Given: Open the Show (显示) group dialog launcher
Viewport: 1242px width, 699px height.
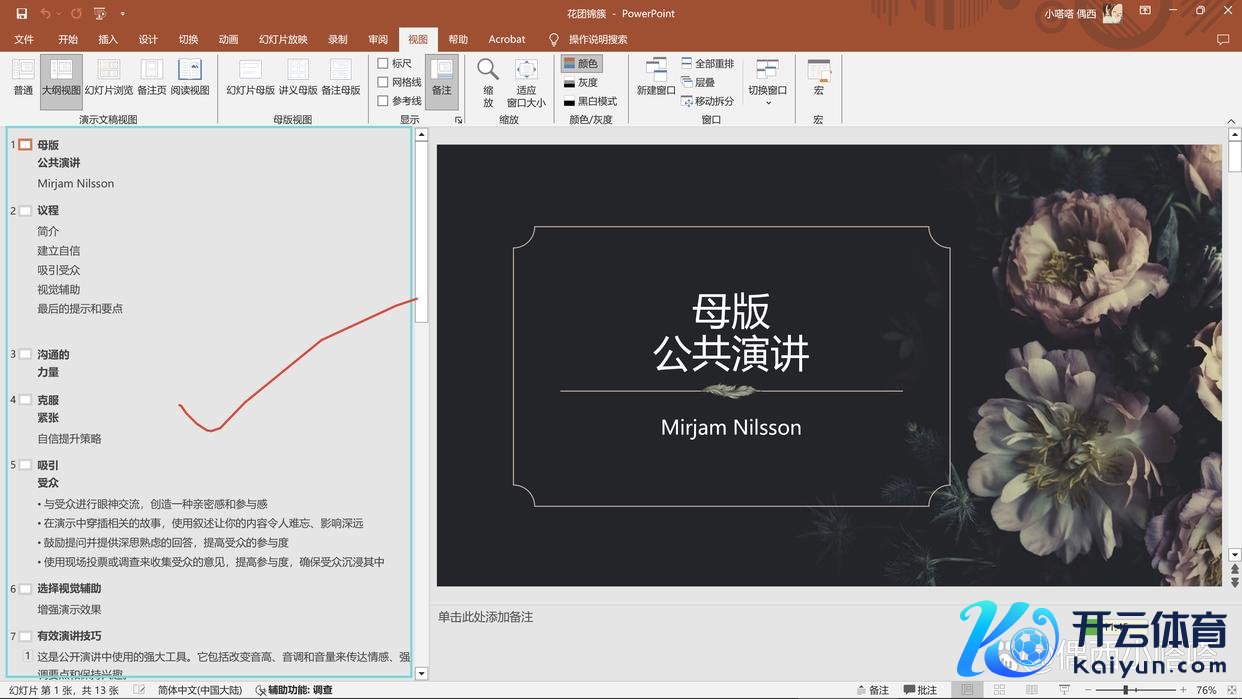Looking at the screenshot, I should (458, 120).
